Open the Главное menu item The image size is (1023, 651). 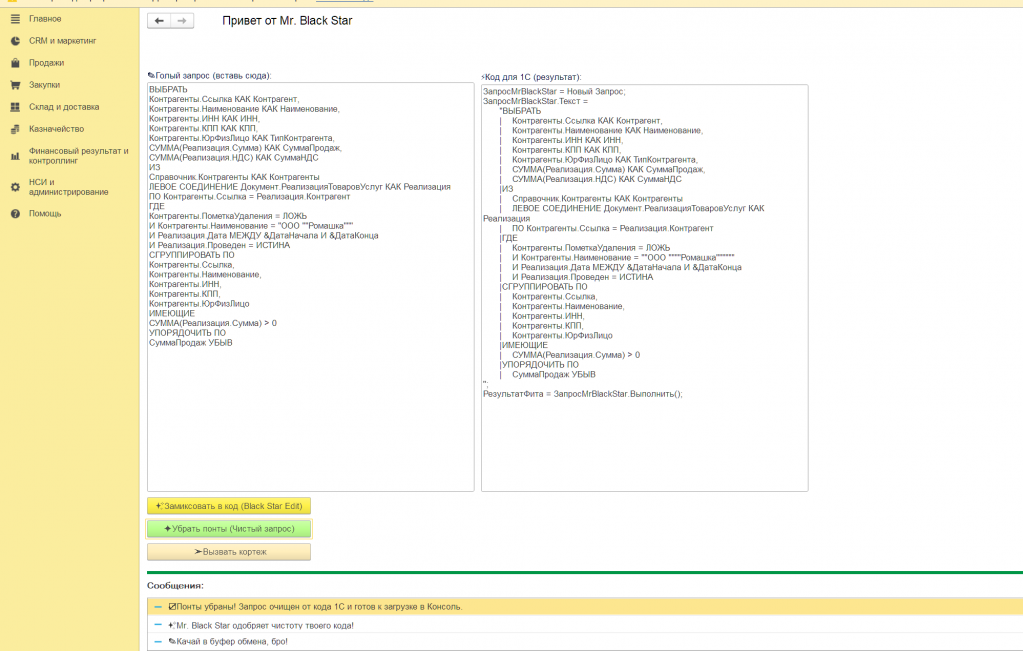(x=45, y=19)
